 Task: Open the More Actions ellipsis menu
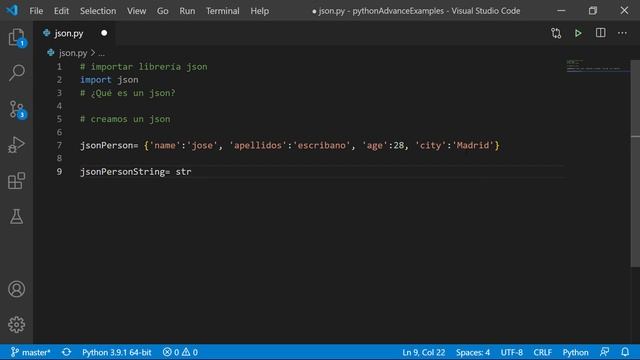[622, 33]
